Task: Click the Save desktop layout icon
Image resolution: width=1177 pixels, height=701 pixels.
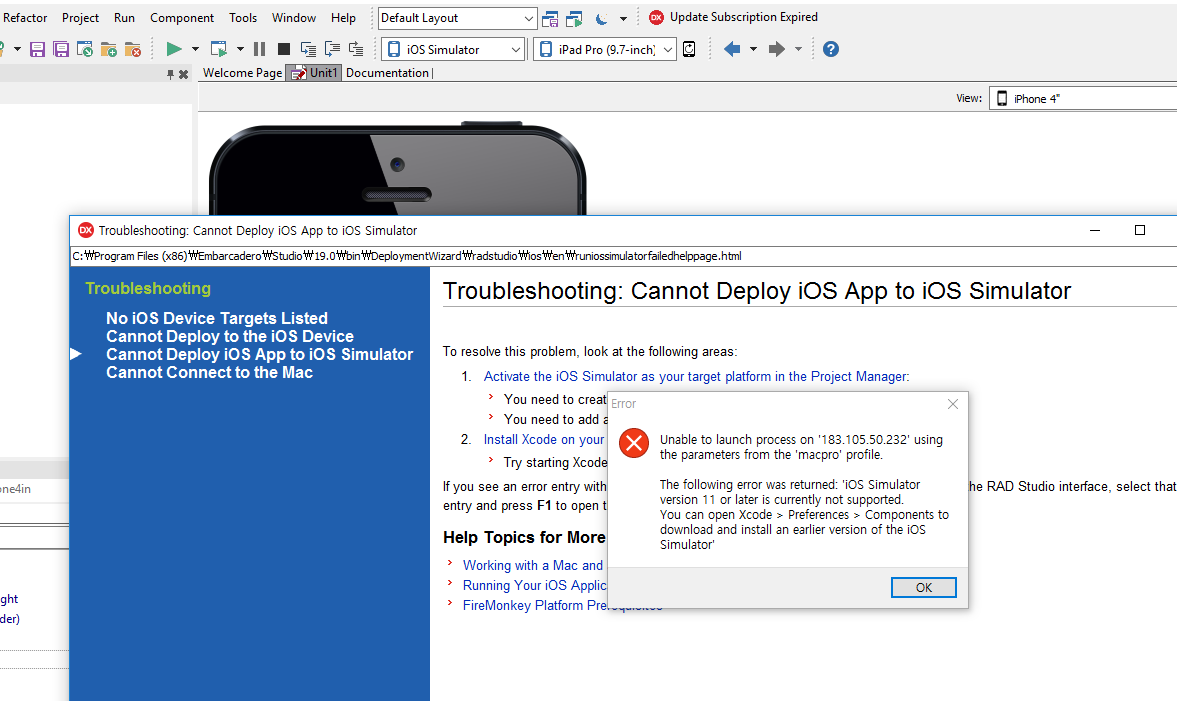Action: point(550,18)
